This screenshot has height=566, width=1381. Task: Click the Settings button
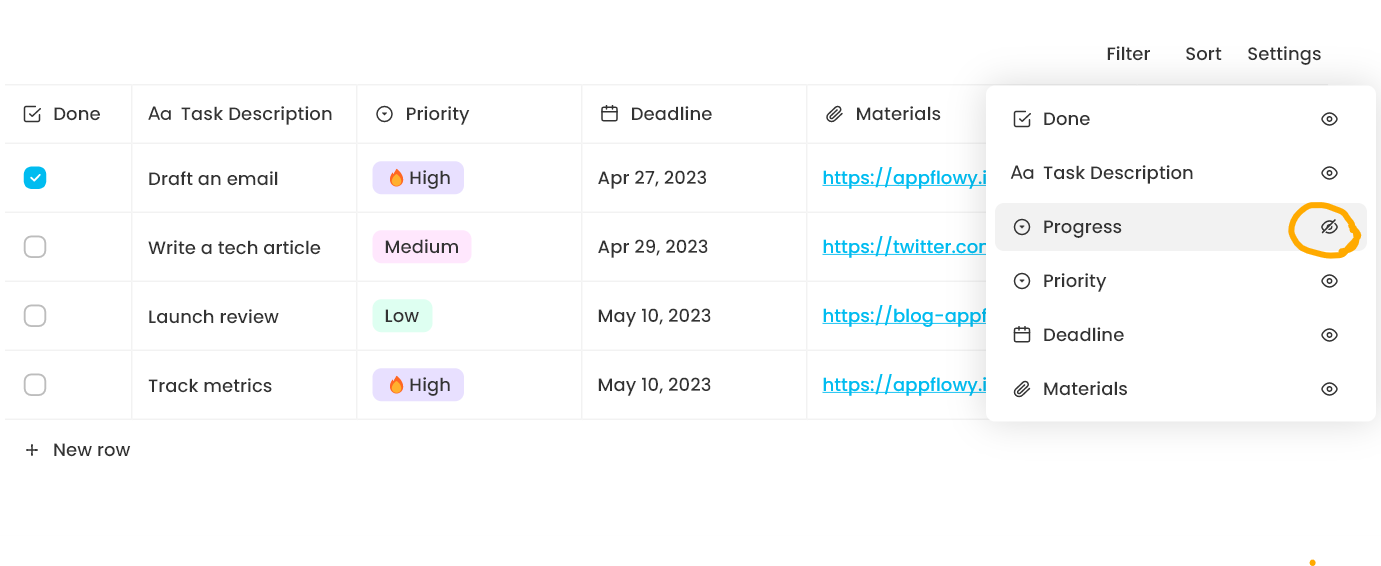tap(1284, 54)
